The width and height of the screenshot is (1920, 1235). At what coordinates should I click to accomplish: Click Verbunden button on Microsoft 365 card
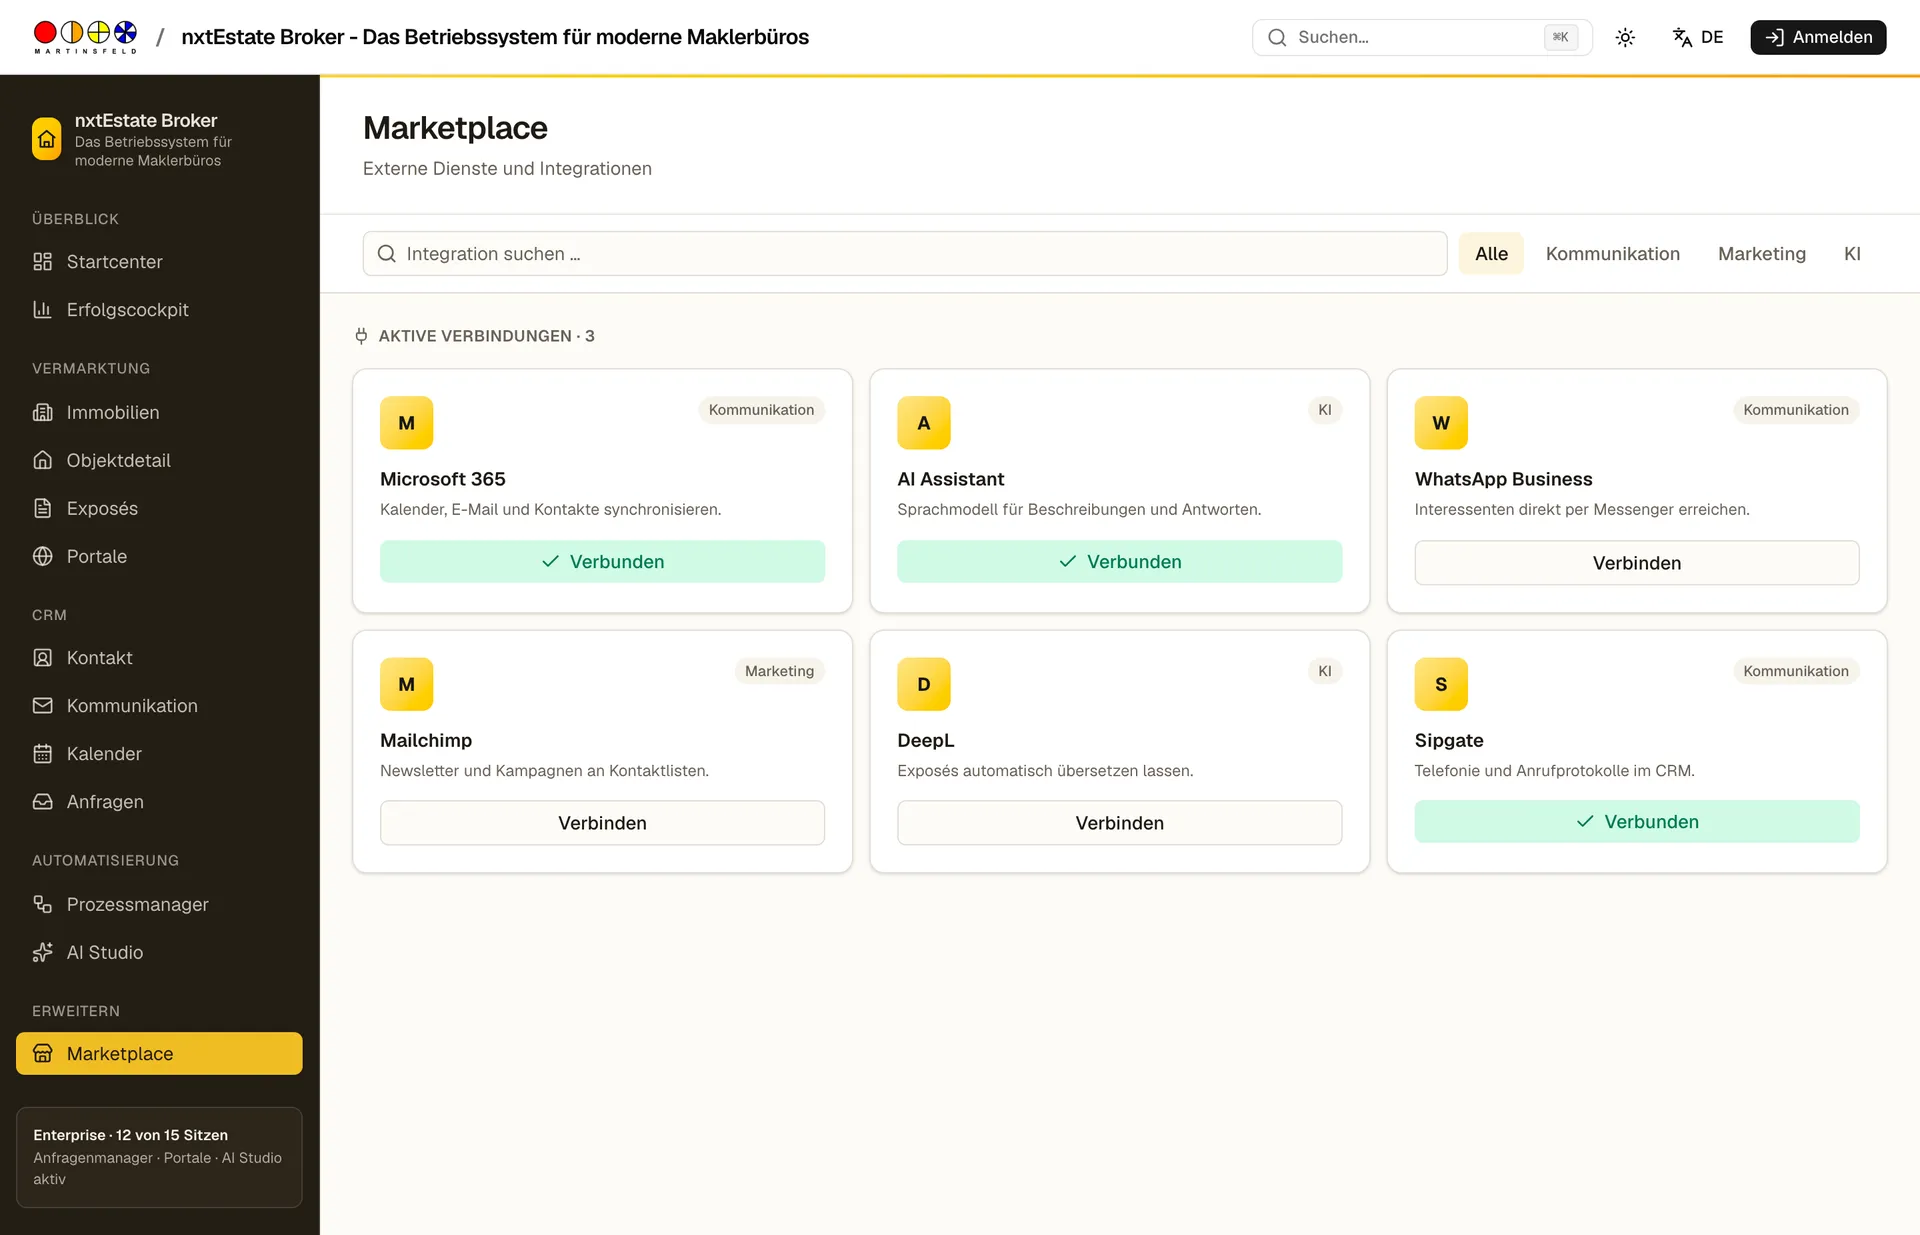(602, 562)
